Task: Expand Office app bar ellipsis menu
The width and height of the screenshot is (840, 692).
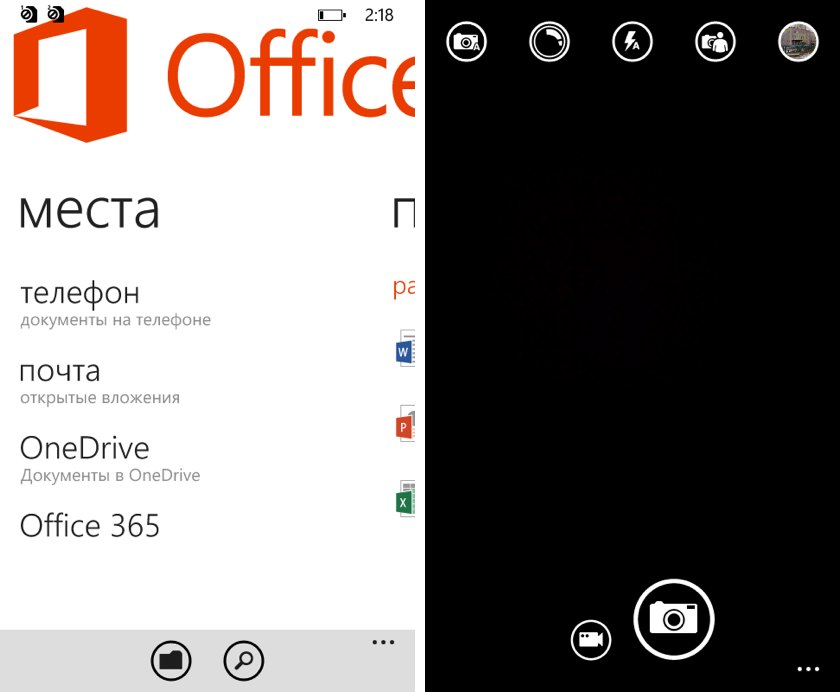Action: pos(384,642)
